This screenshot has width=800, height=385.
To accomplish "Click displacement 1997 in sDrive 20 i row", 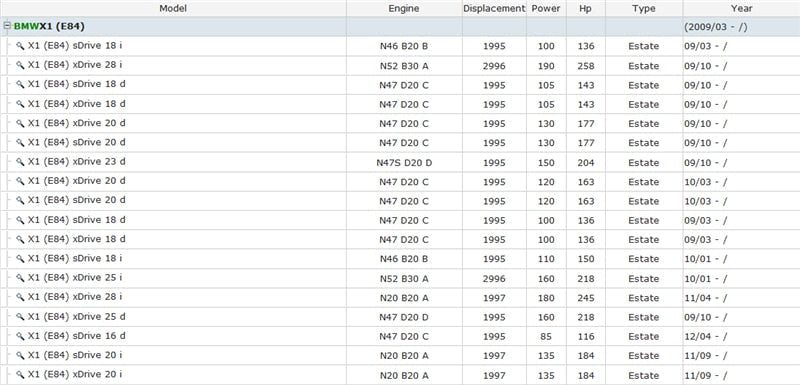I will [x=494, y=356].
